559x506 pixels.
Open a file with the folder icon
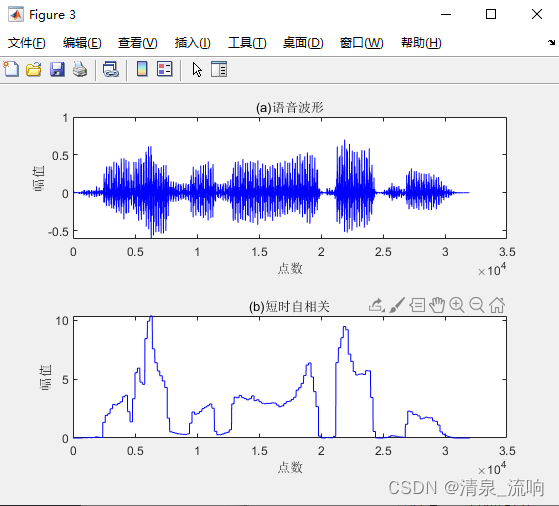[34, 69]
